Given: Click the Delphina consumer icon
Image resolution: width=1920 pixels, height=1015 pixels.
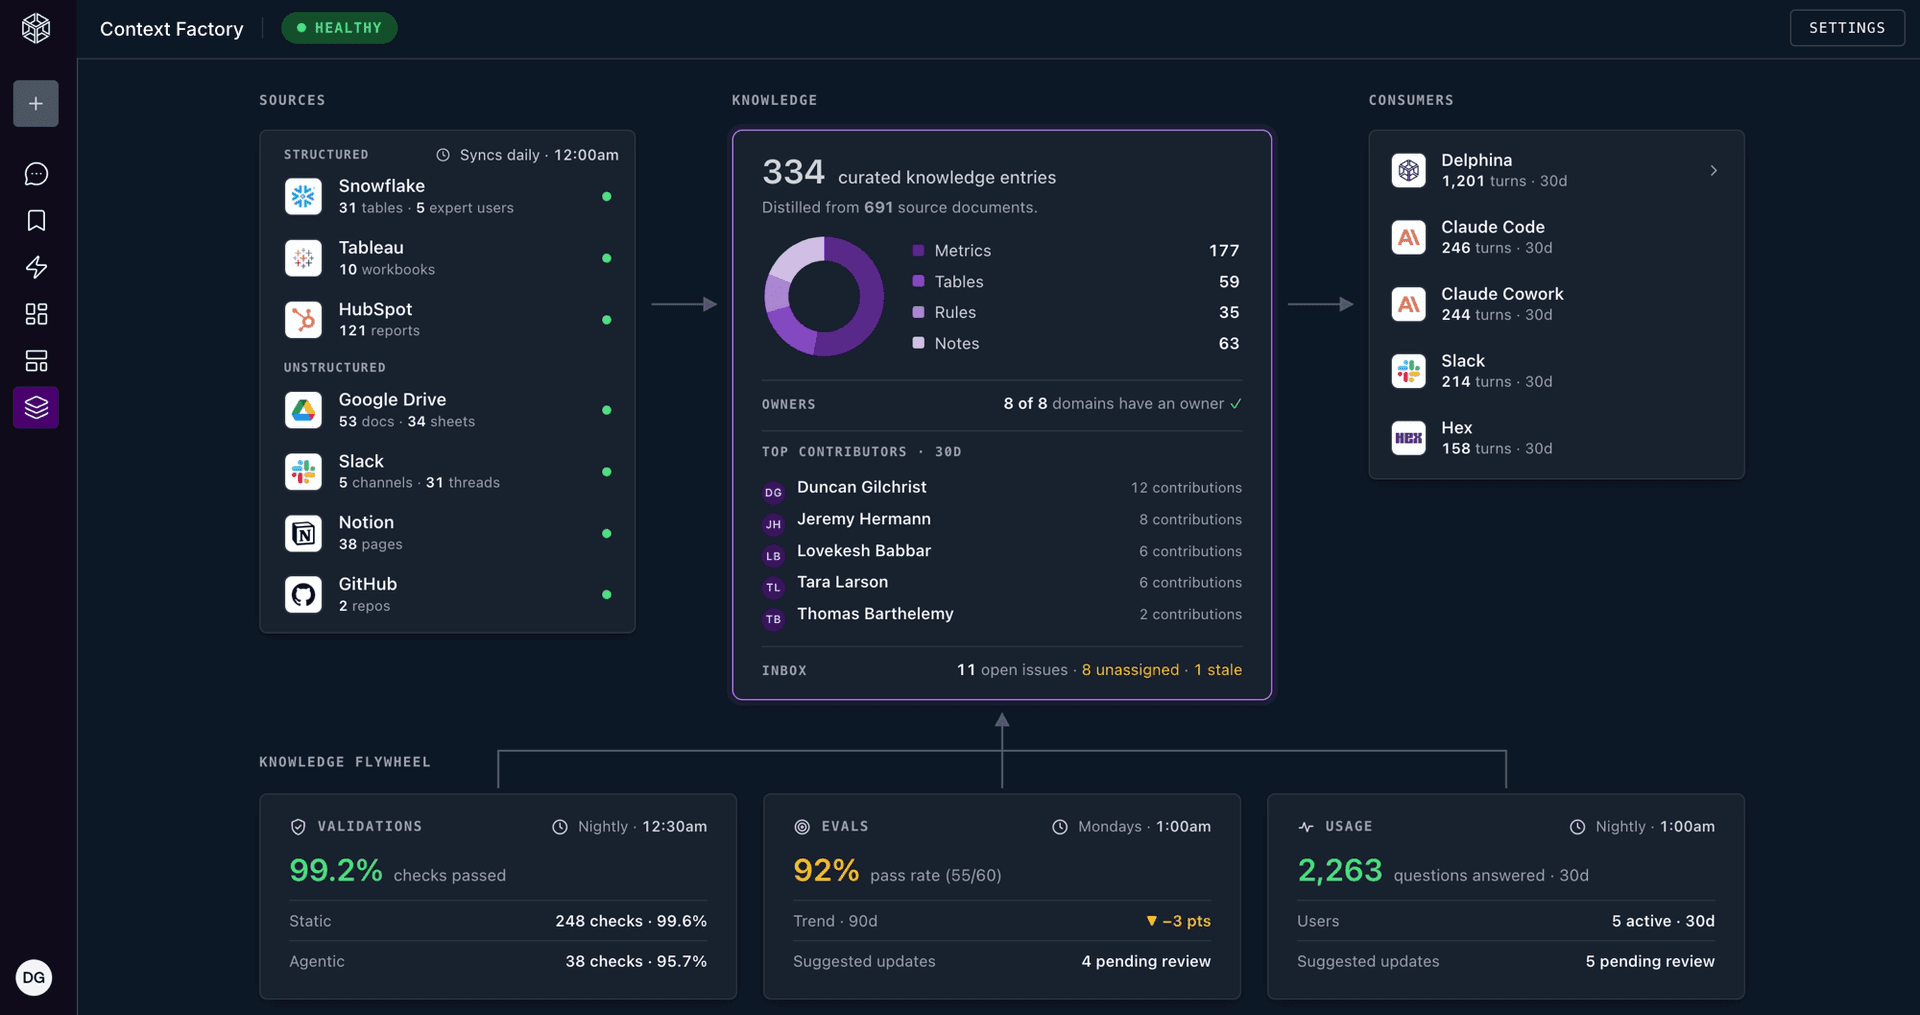Looking at the screenshot, I should tap(1409, 170).
